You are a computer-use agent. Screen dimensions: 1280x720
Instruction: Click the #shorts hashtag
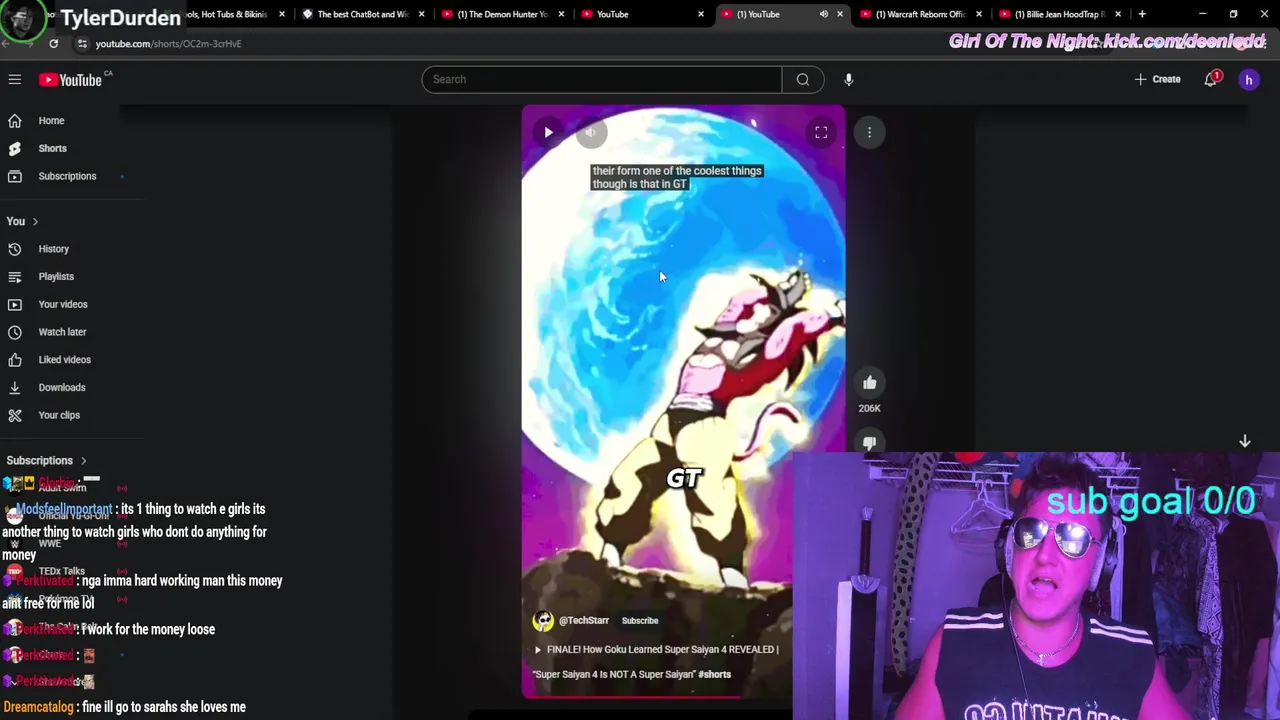point(714,675)
